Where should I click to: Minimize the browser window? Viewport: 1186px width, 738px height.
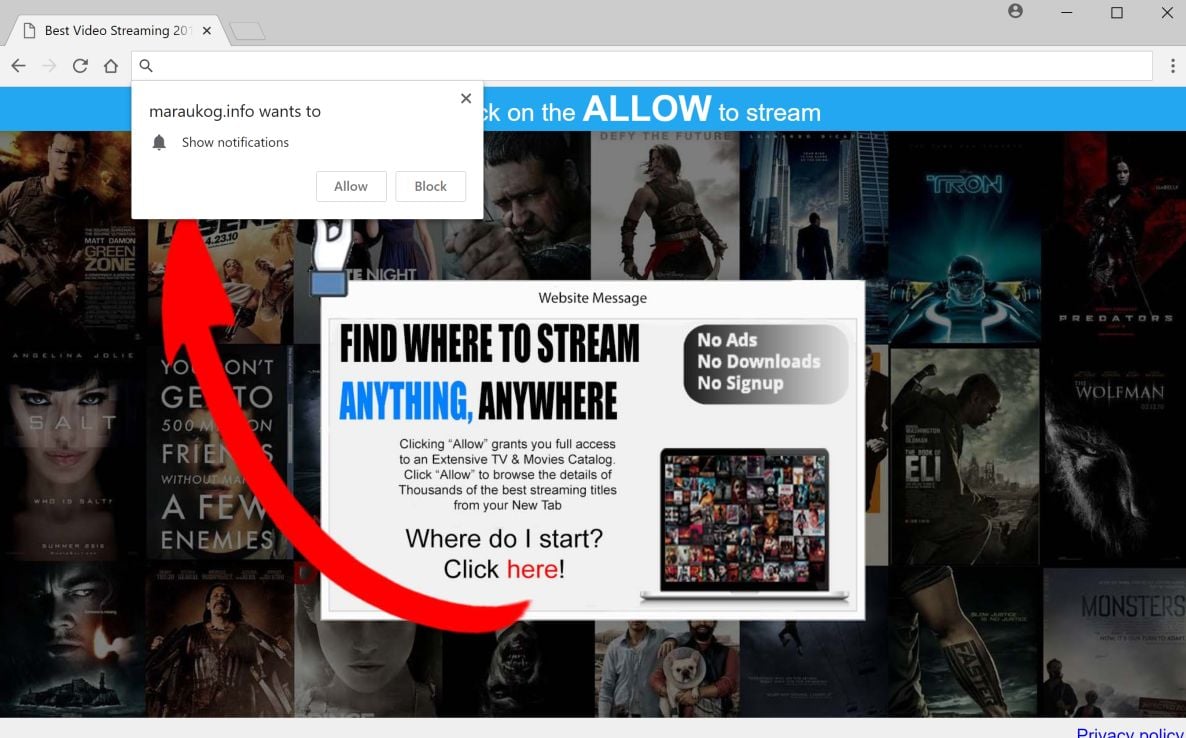1066,12
